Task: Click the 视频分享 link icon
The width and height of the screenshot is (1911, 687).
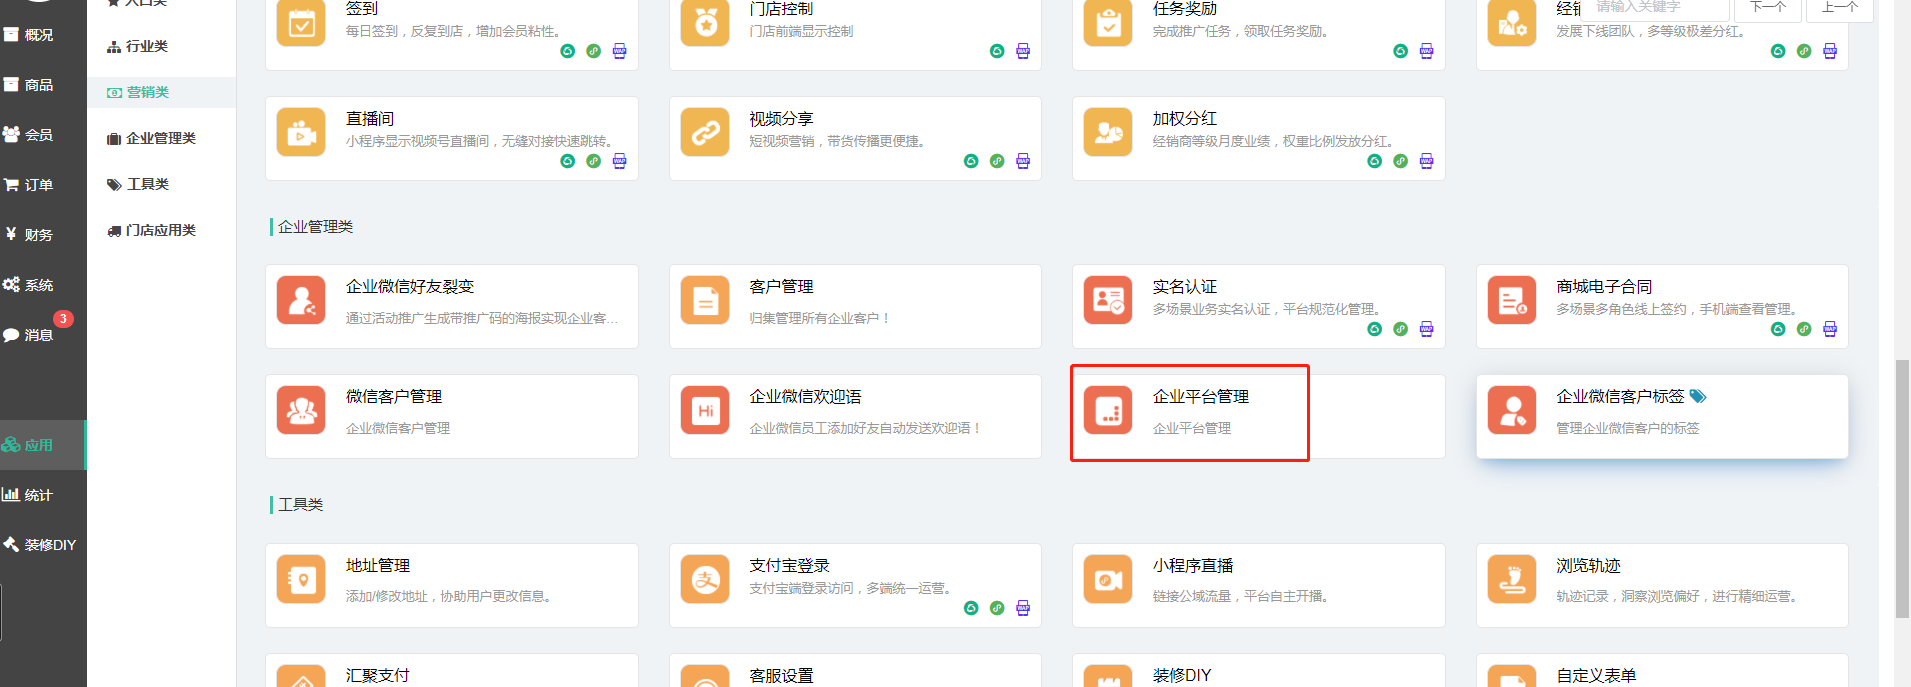Action: pos(705,133)
